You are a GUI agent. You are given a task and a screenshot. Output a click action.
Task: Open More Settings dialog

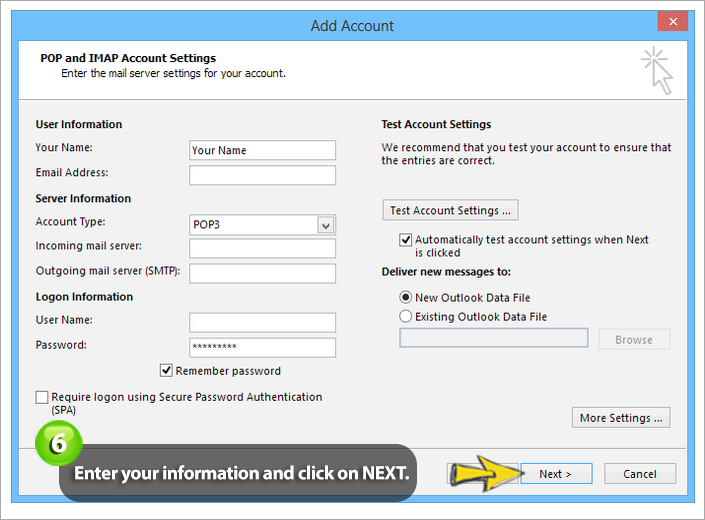[x=621, y=418]
